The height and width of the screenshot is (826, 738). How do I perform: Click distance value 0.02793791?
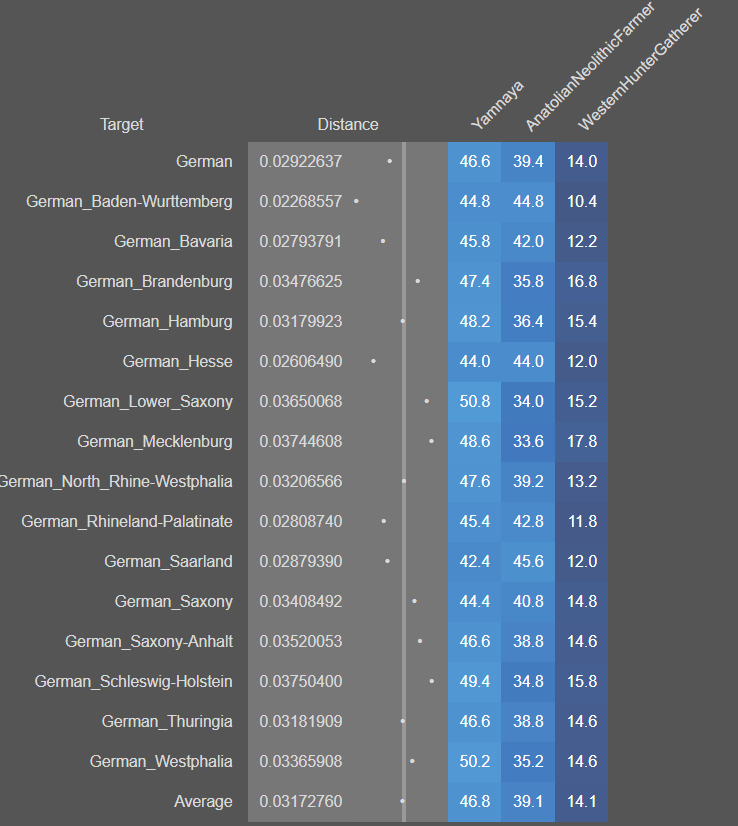pos(301,241)
